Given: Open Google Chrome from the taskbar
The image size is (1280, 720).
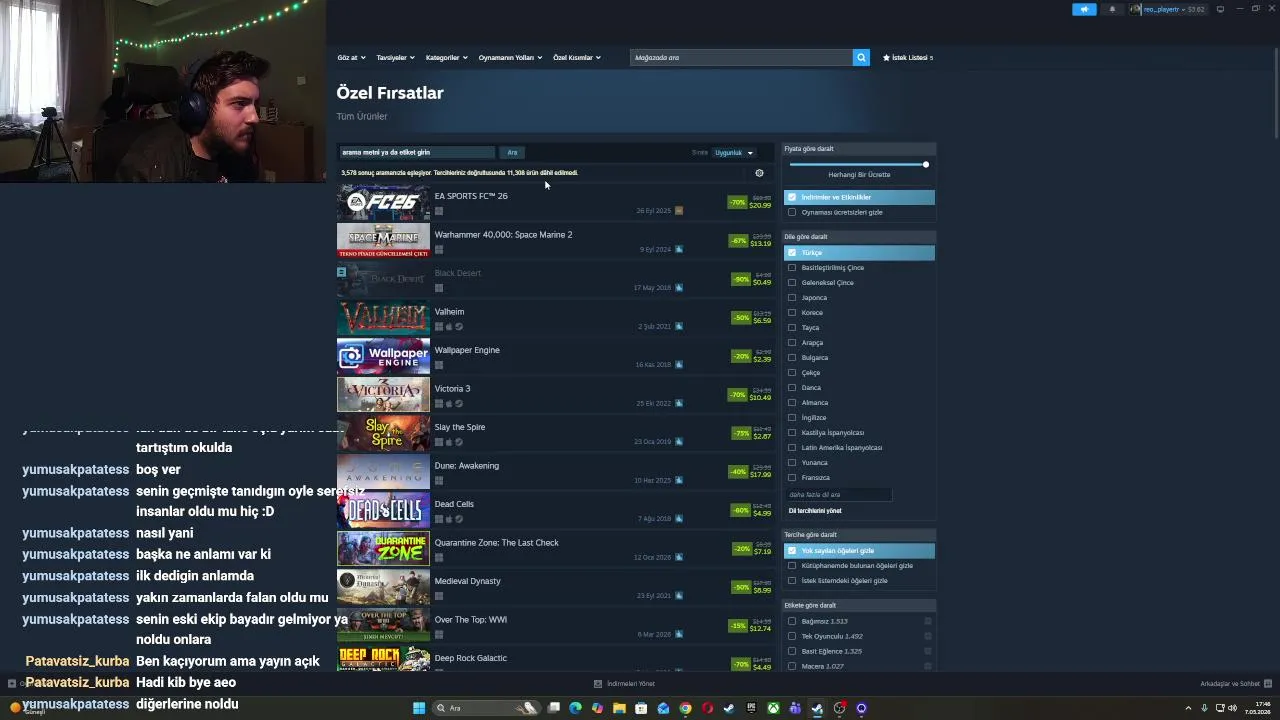Looking at the screenshot, I should [685, 708].
